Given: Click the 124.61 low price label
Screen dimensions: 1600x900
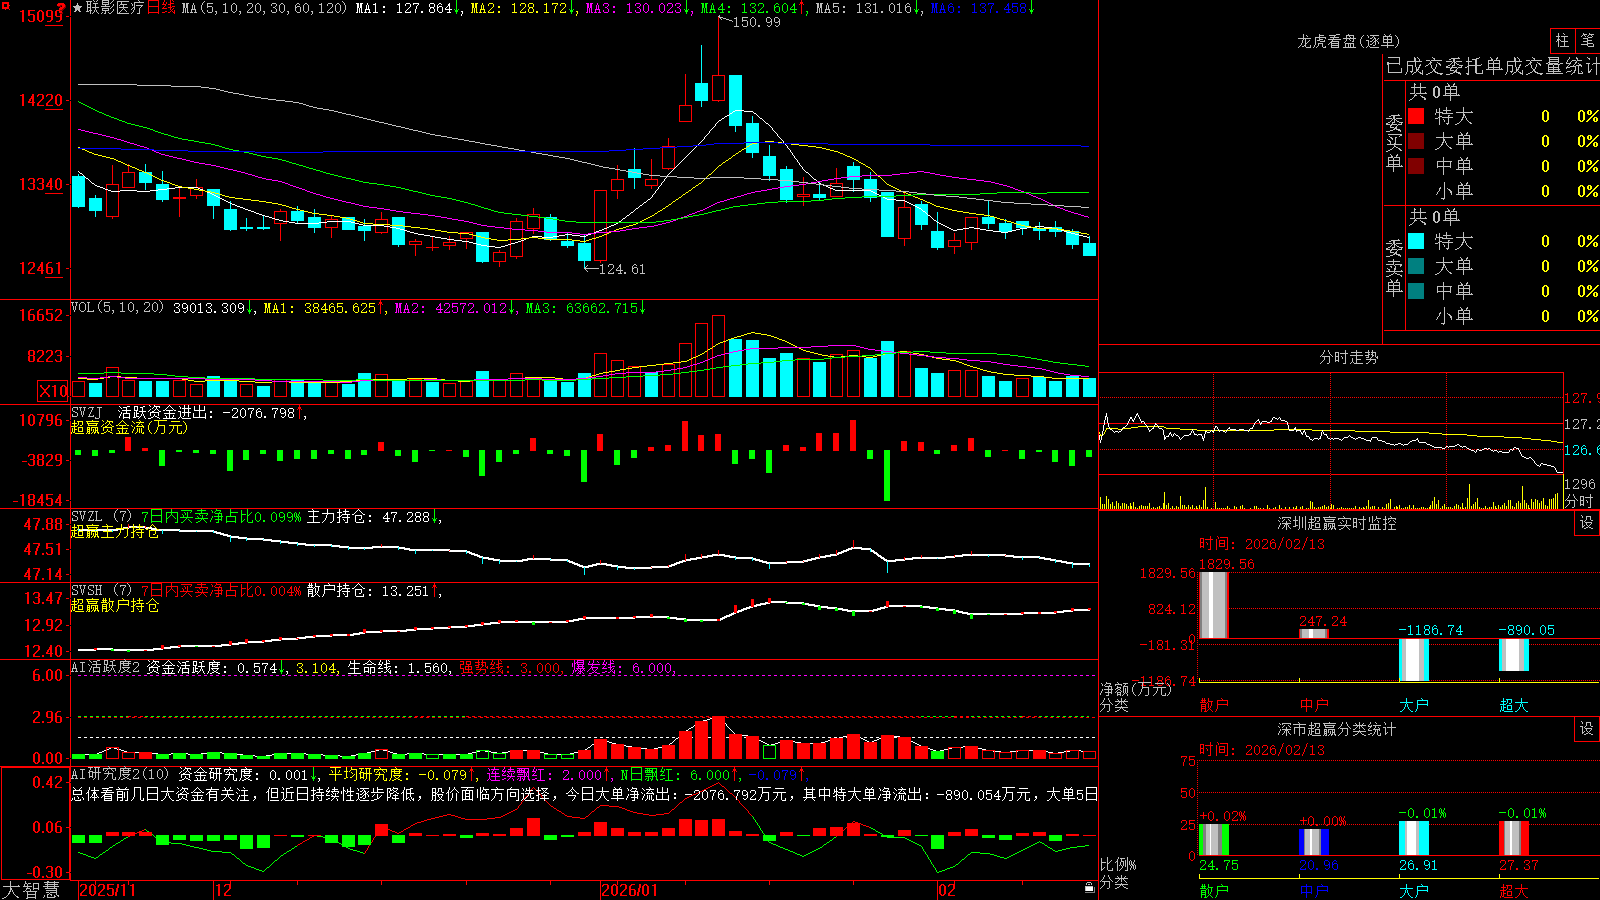Looking at the screenshot, I should coord(621,269).
